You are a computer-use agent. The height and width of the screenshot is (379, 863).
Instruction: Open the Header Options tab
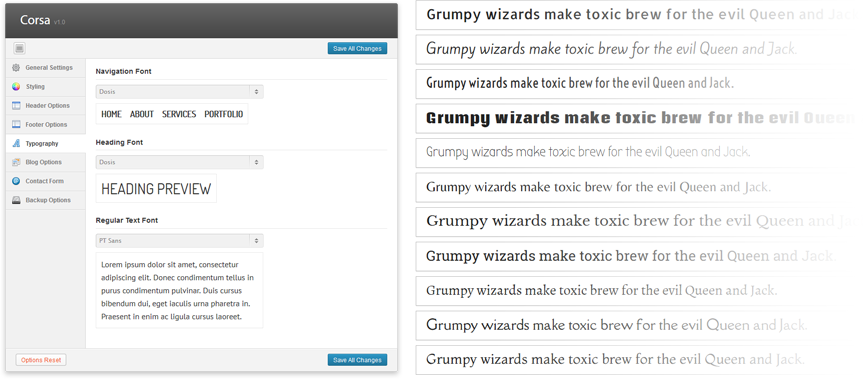46,106
